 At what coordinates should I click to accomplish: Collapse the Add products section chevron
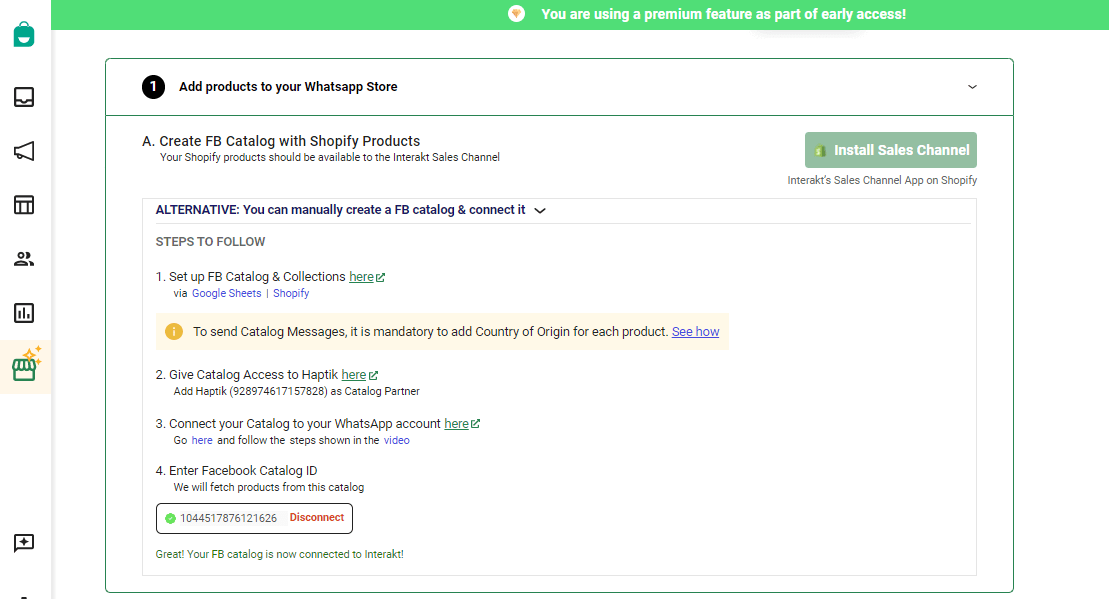pyautogui.click(x=972, y=87)
